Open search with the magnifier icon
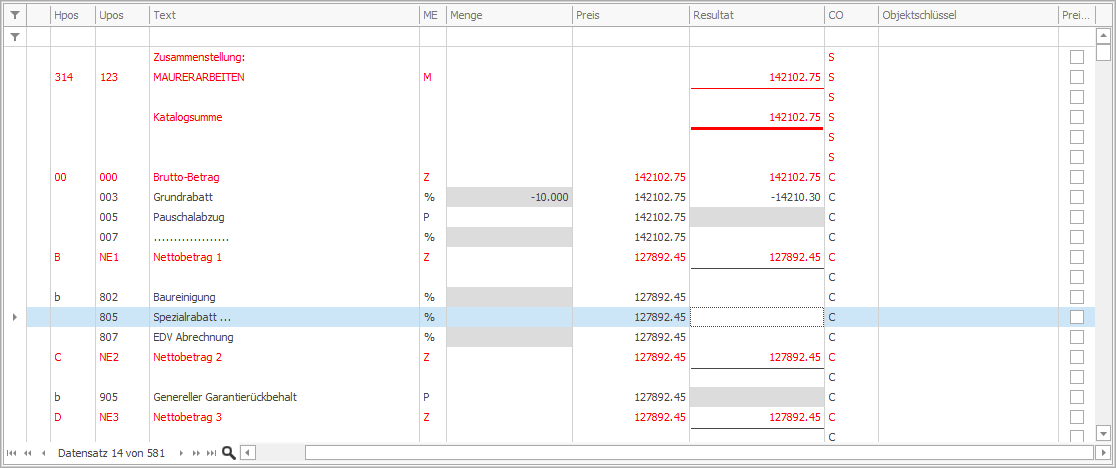Viewport: 1116px width, 468px height. point(228,452)
